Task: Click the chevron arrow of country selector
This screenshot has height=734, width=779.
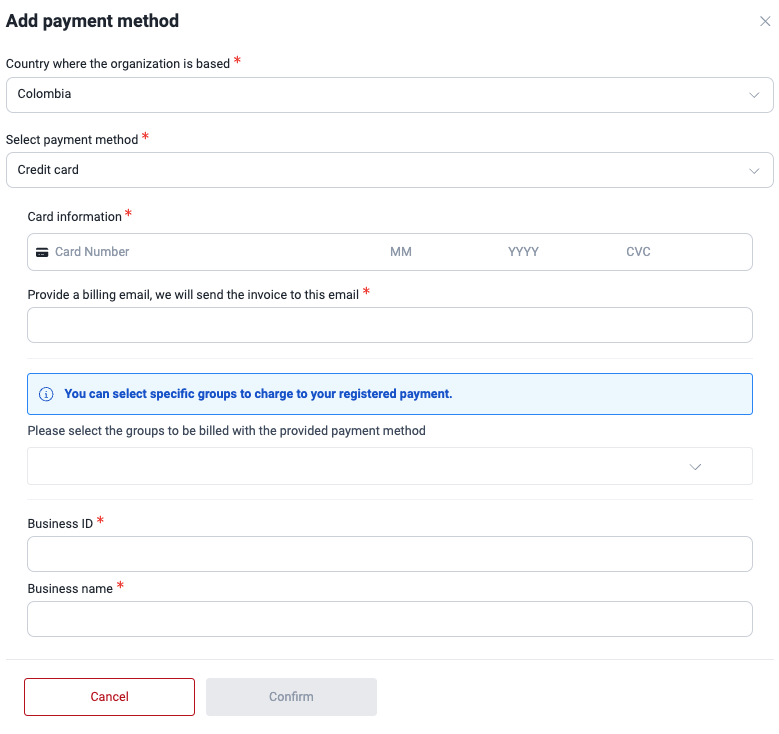Action: click(x=755, y=95)
